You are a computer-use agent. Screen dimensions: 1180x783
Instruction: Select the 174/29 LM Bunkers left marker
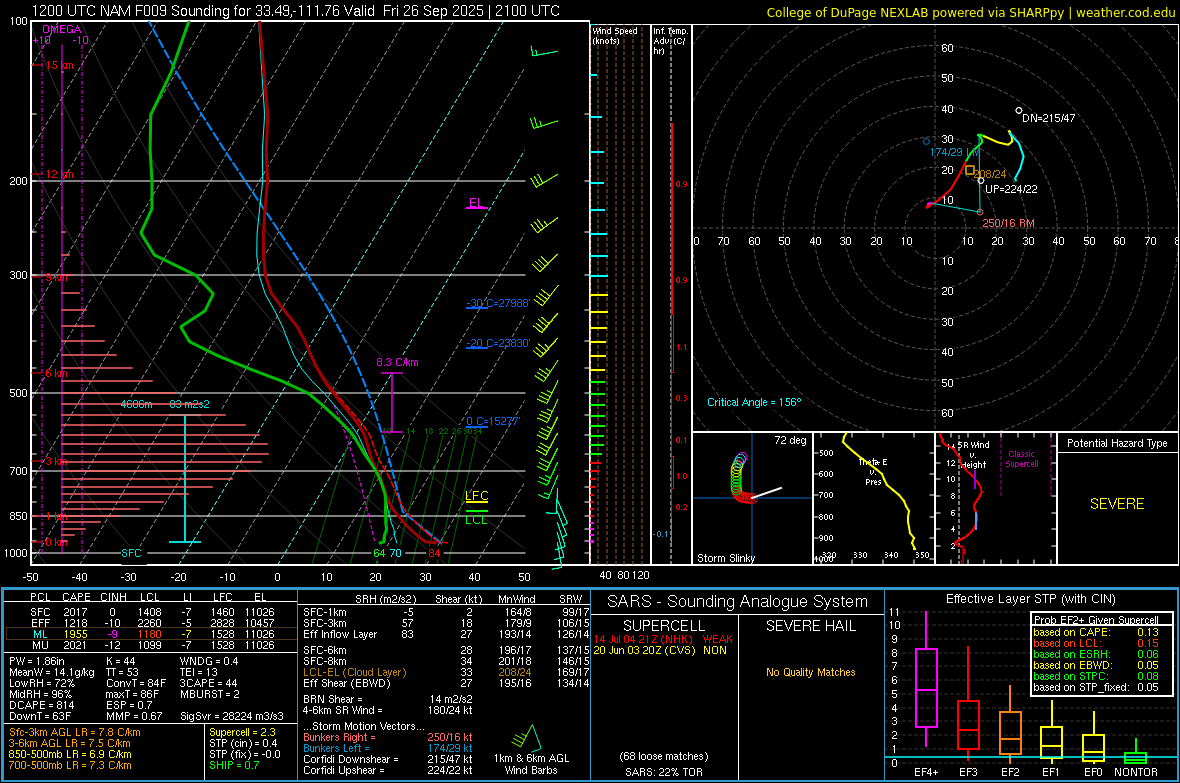[x=926, y=141]
